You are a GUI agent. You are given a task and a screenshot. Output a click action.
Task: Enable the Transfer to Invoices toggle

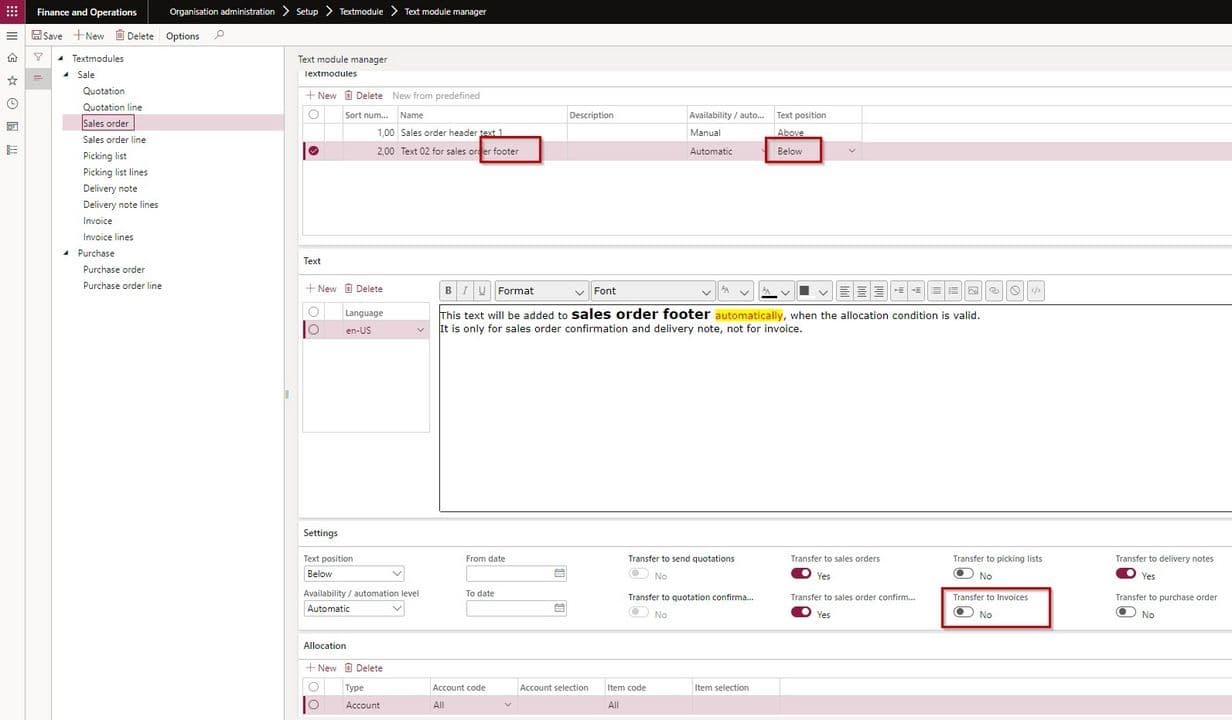[964, 613]
